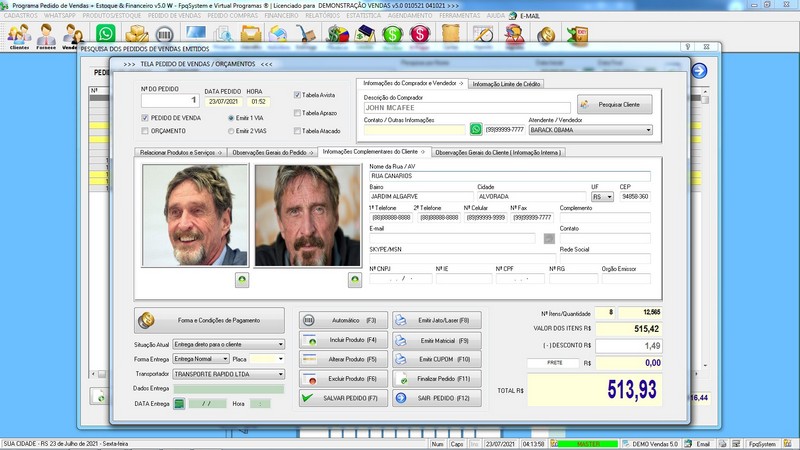Open Observações Gerais do Pedido tab
This screenshot has height=450, width=800.
pos(272,153)
